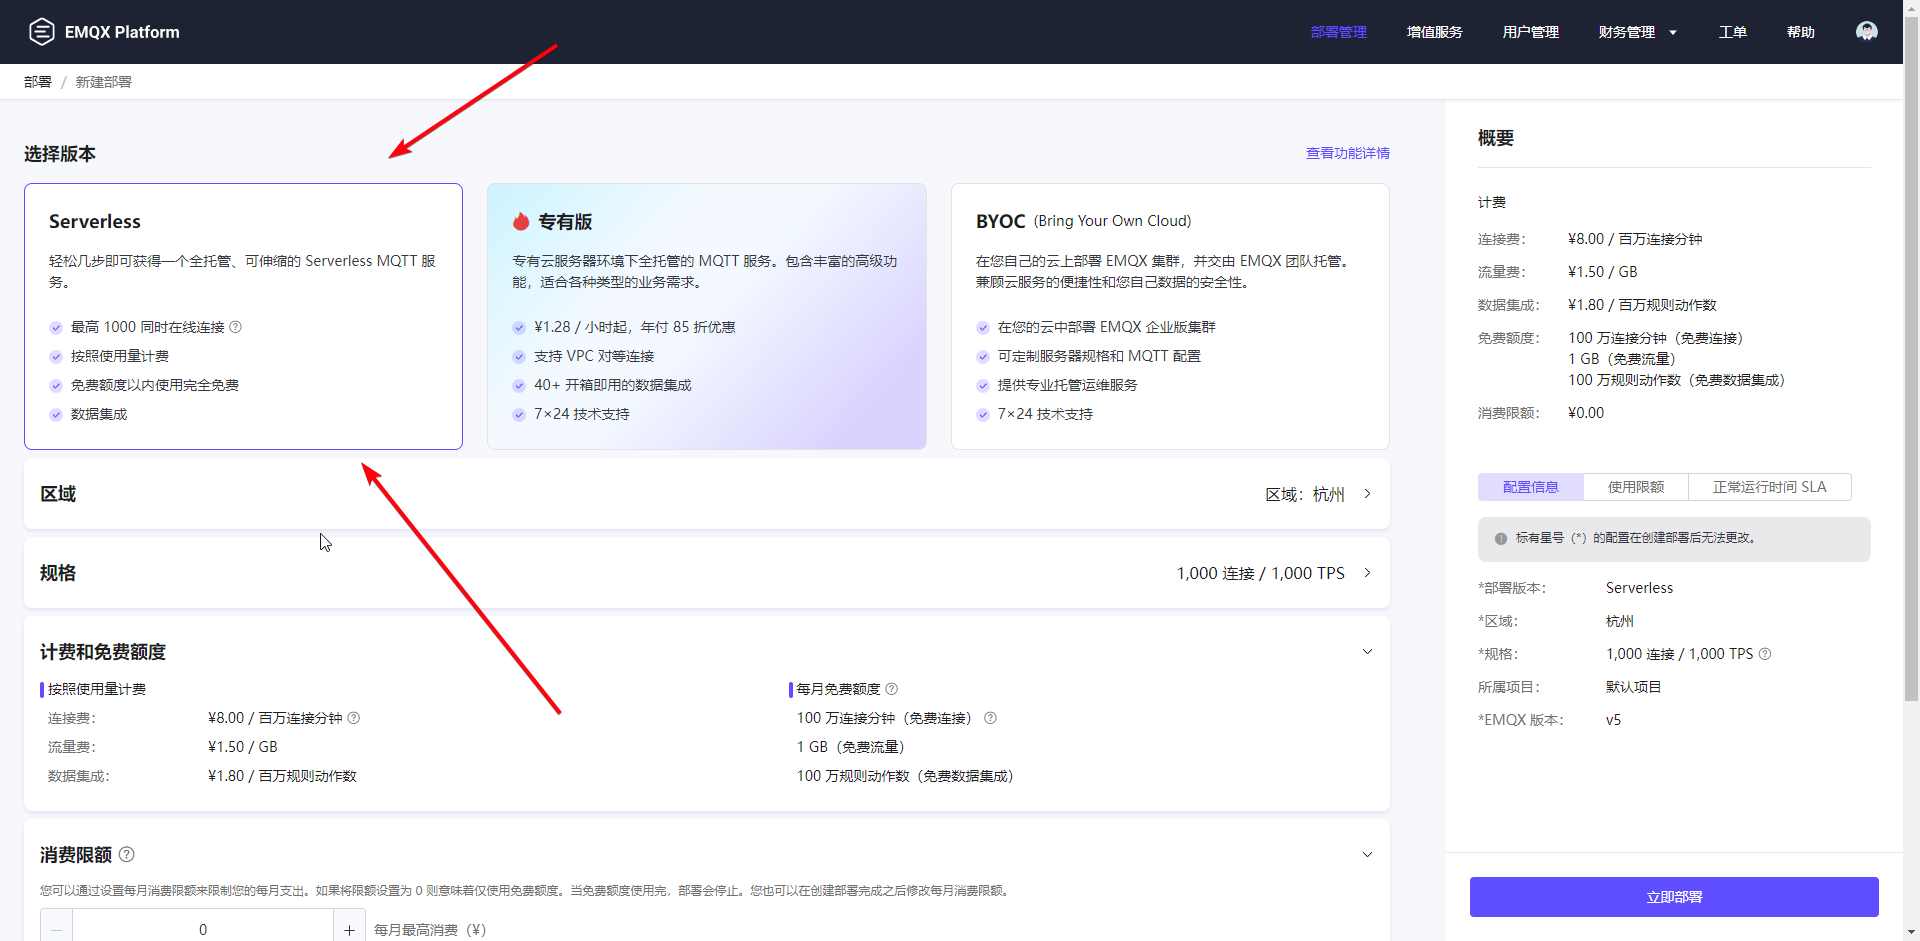Click the 立即部署 button
The width and height of the screenshot is (1920, 941).
tap(1673, 897)
